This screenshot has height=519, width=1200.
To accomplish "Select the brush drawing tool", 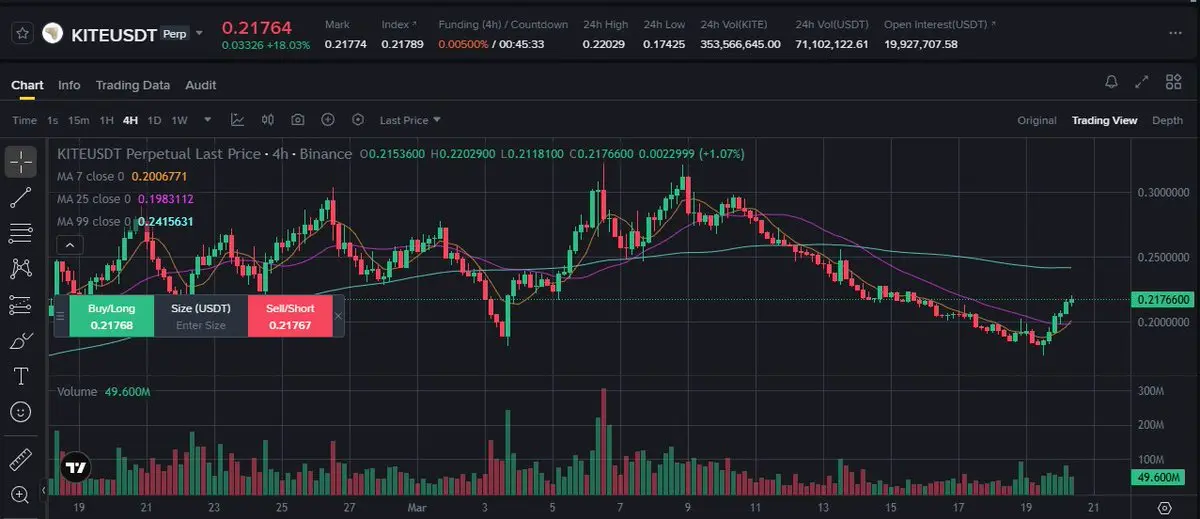I will point(21,341).
